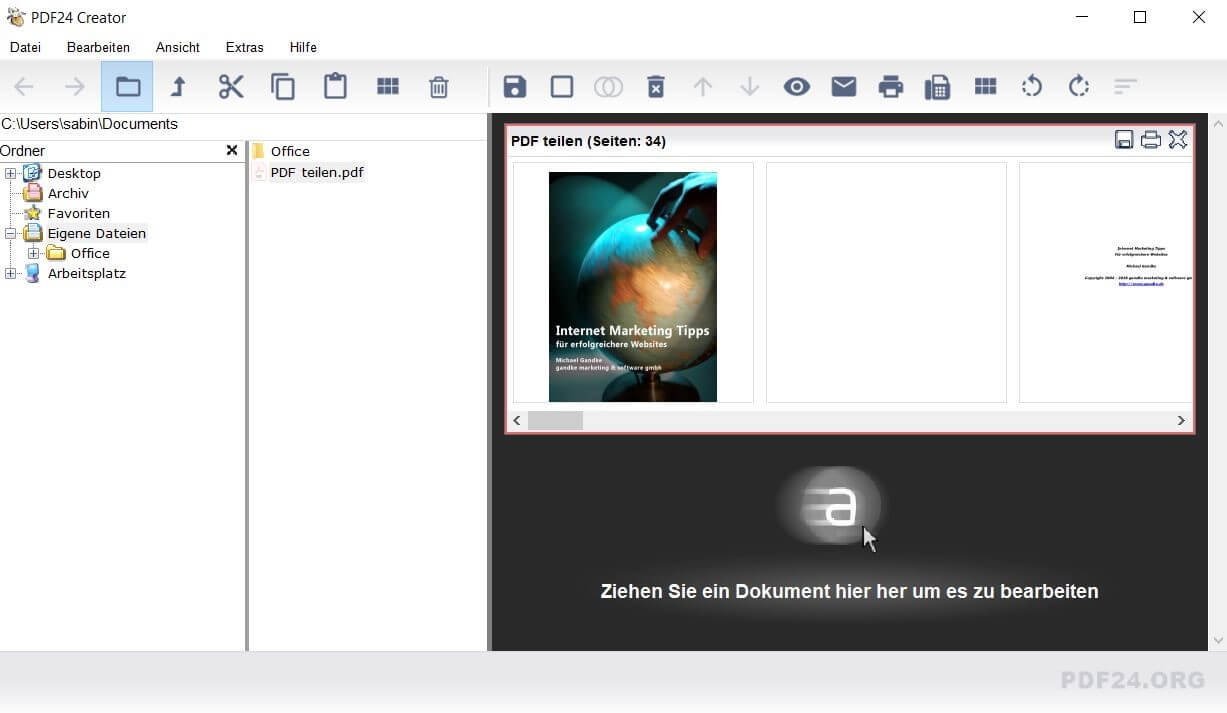This screenshot has width=1227, height=713.
Task: Navigate up one directory level
Action: click(178, 87)
